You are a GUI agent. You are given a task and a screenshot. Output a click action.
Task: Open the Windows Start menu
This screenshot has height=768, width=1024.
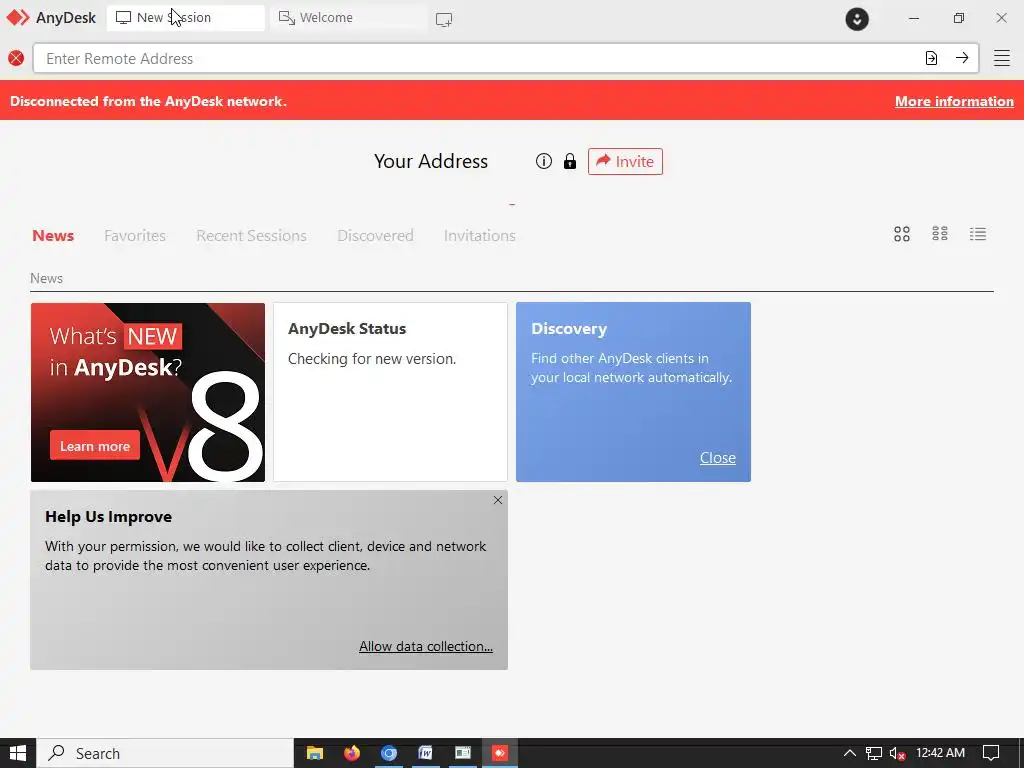click(x=18, y=753)
